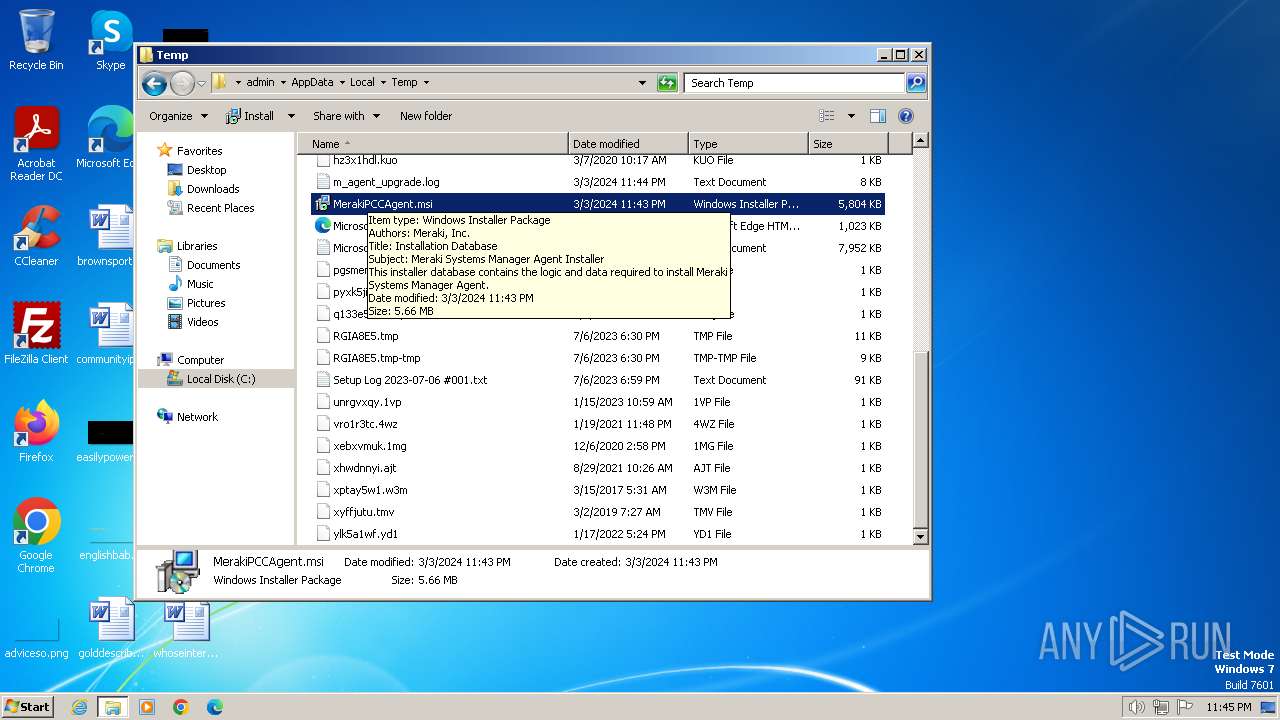Select Videos library
1280x720 pixels.
pyautogui.click(x=202, y=322)
